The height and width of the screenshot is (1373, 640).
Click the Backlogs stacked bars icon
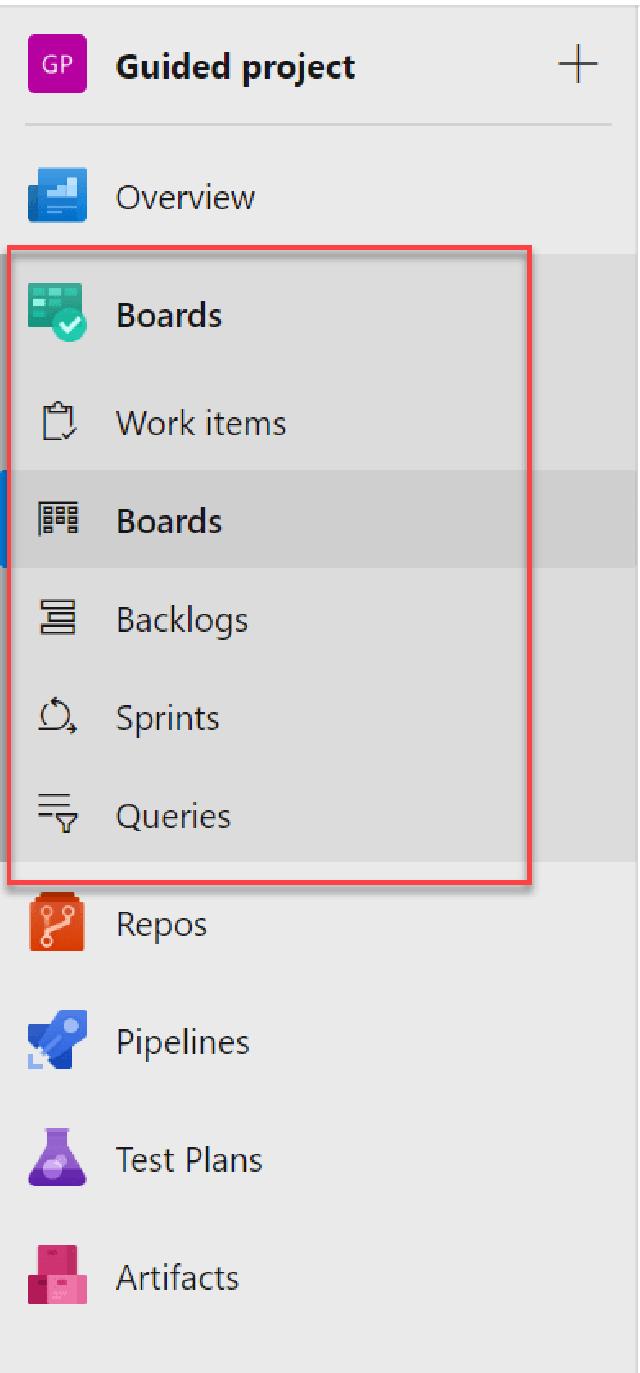point(57,619)
